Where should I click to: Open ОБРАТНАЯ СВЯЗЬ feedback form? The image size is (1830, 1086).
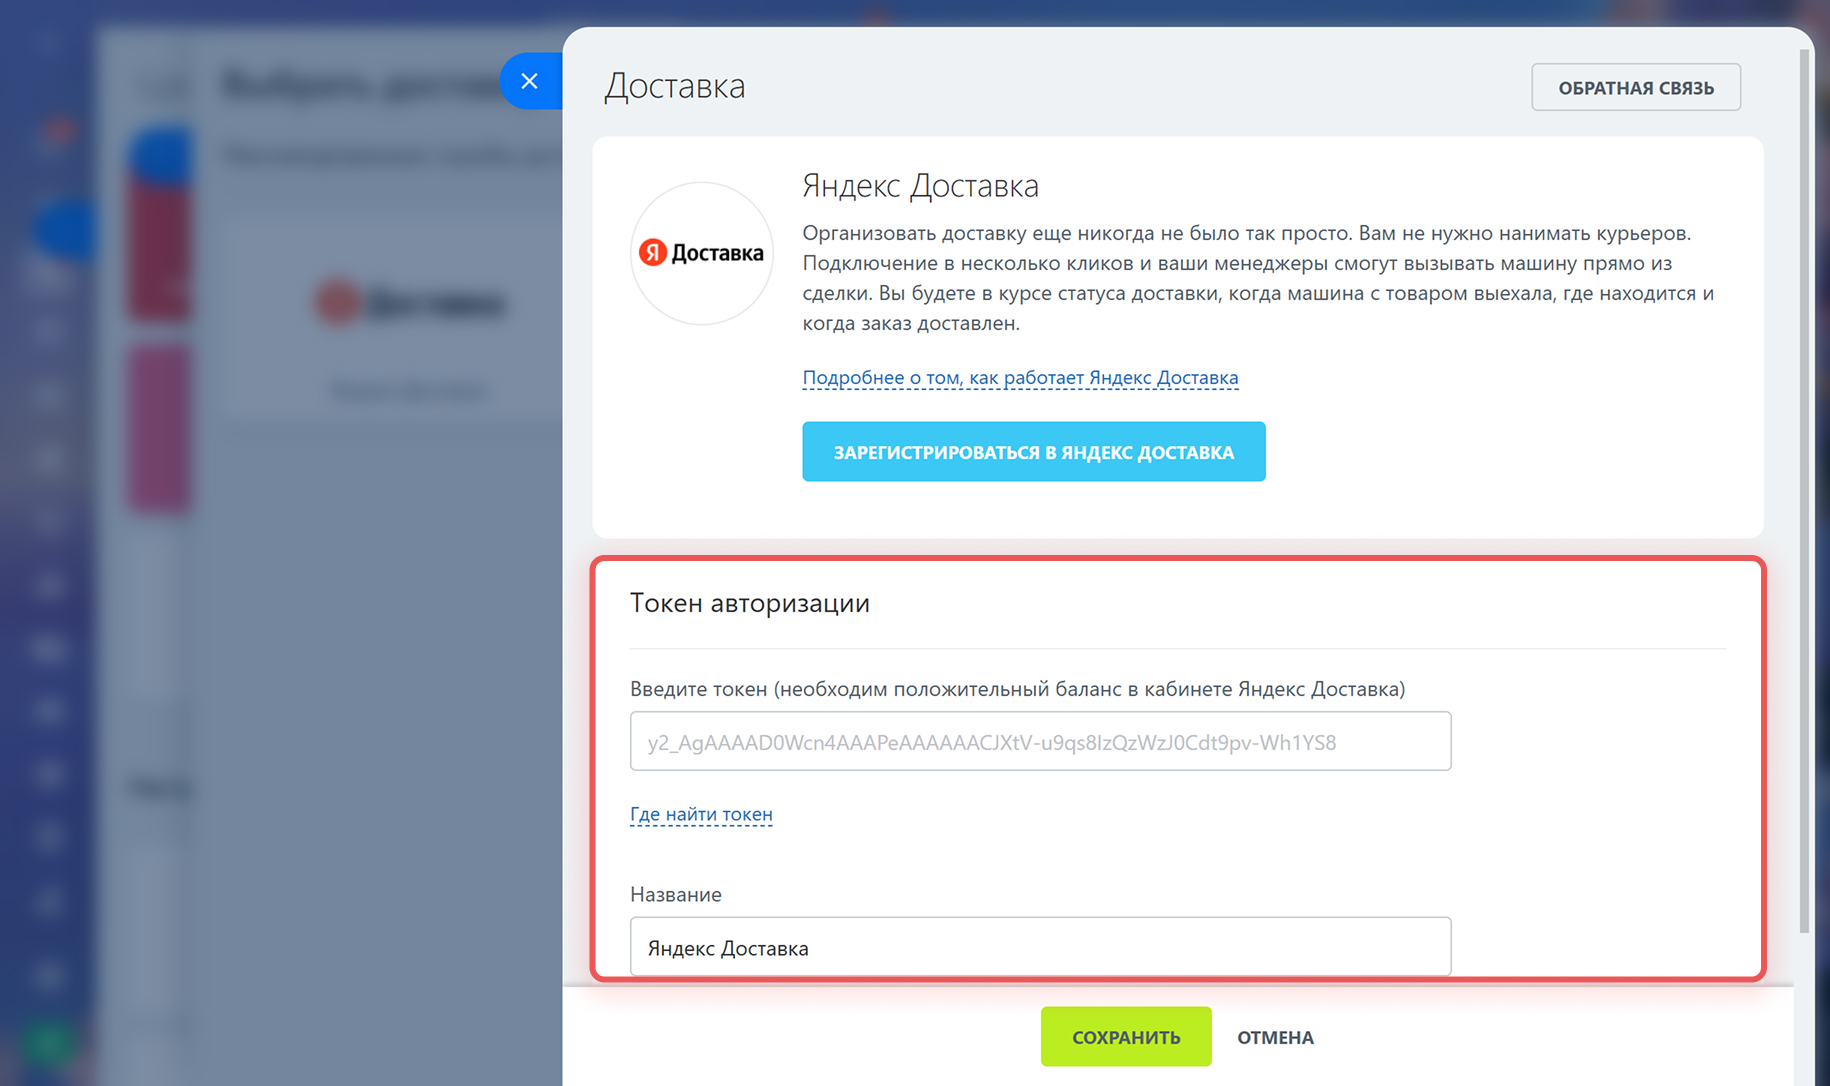(x=1636, y=88)
